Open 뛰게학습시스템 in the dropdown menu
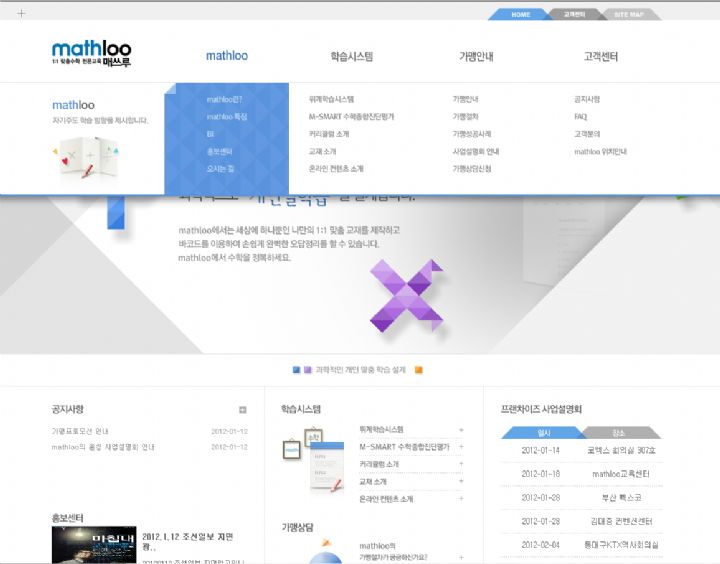The width and height of the screenshot is (720, 564). [331, 99]
